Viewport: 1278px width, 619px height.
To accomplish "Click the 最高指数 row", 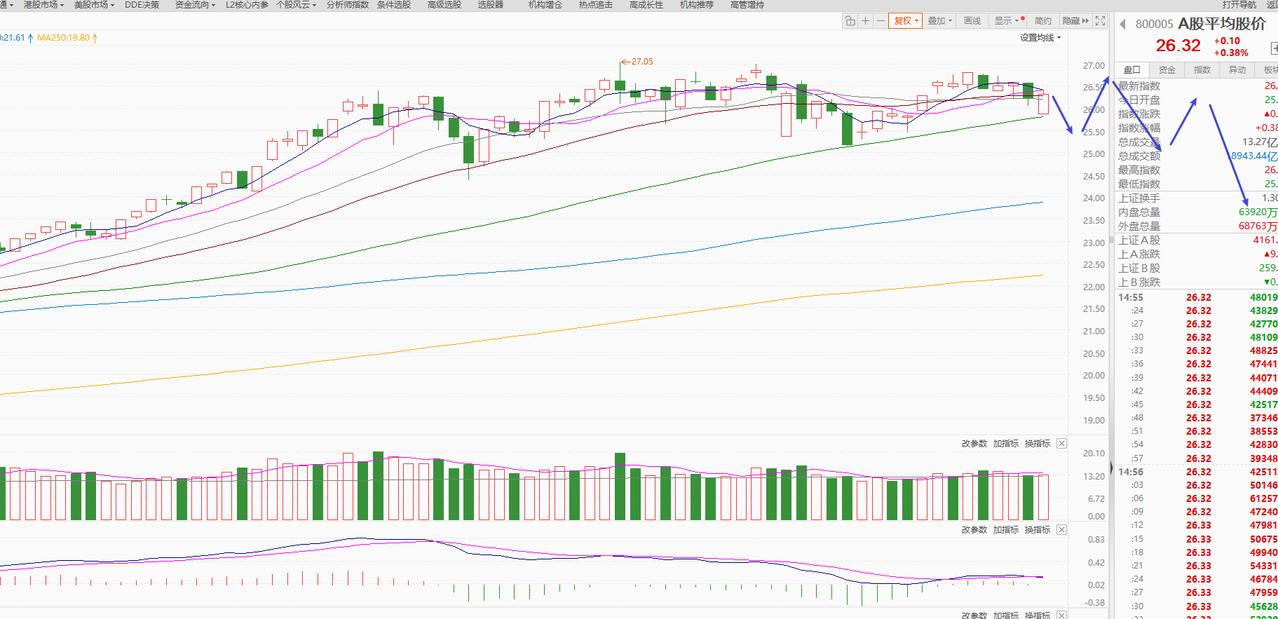I will pos(1198,170).
